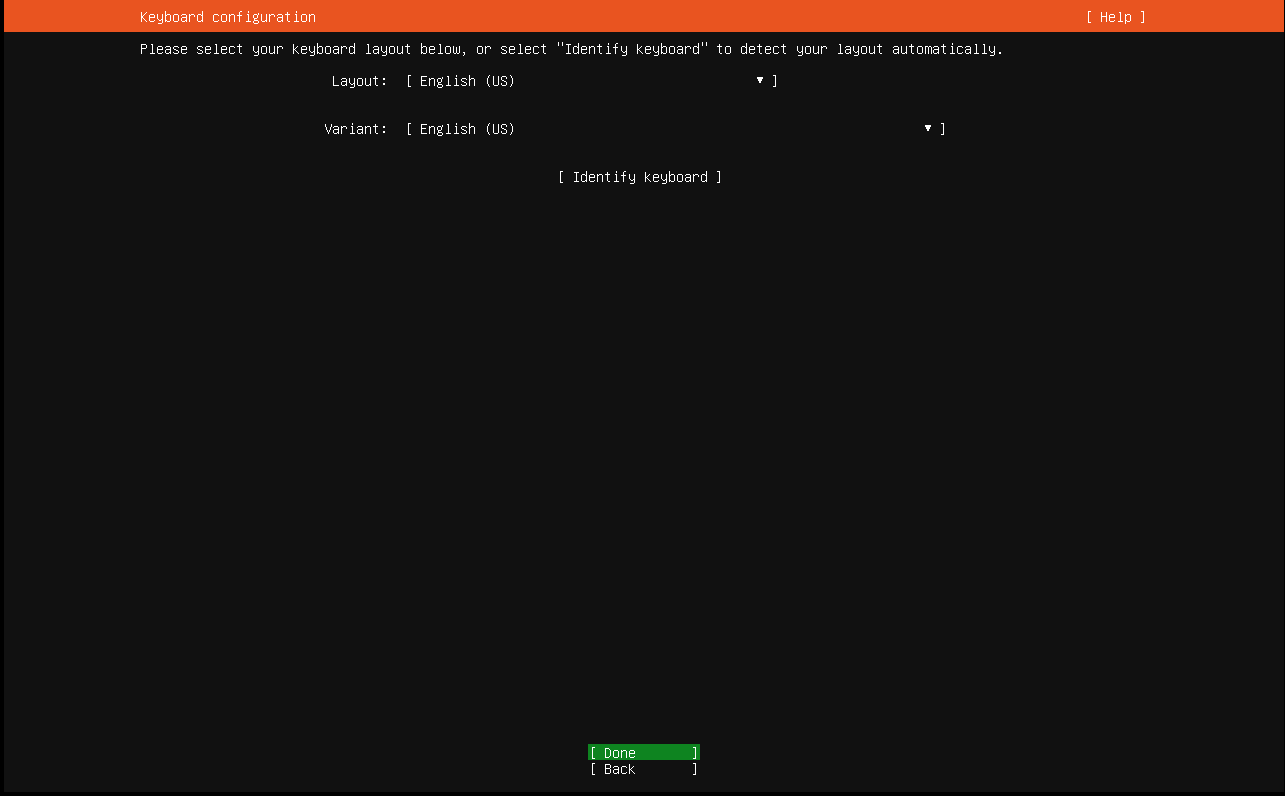Viewport: 1285px width, 796px height.
Task: Click the Variant: label text
Action: [355, 129]
